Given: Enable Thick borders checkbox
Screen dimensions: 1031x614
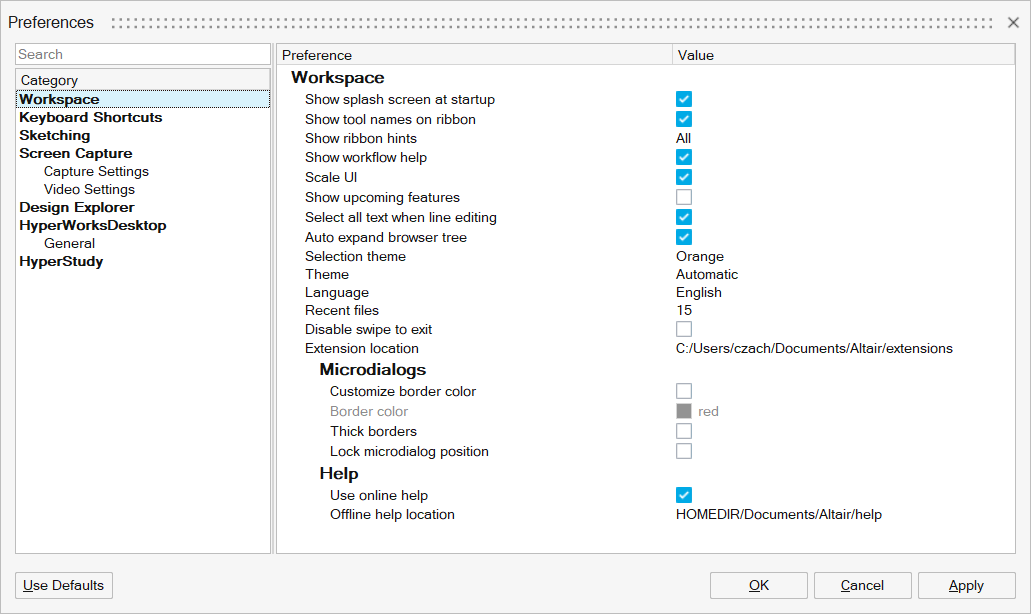Looking at the screenshot, I should 684,431.
